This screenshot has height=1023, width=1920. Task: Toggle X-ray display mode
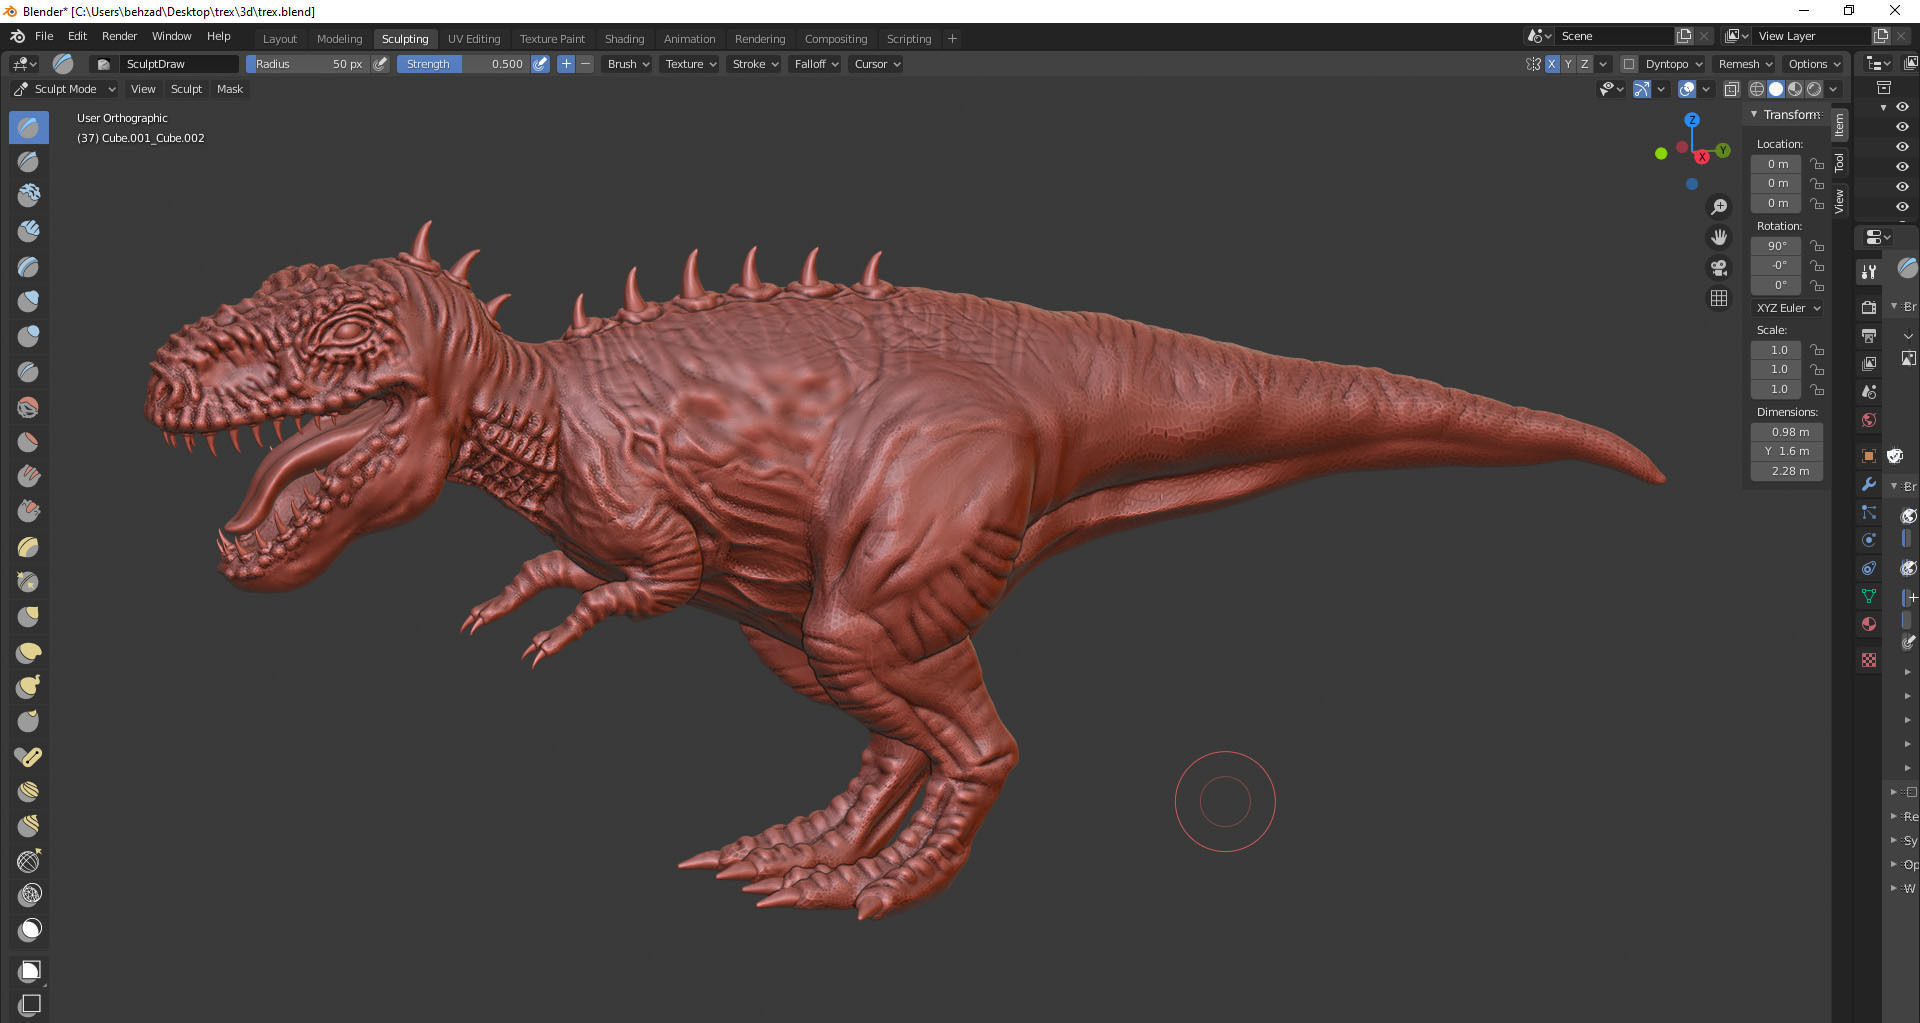[x=1732, y=89]
